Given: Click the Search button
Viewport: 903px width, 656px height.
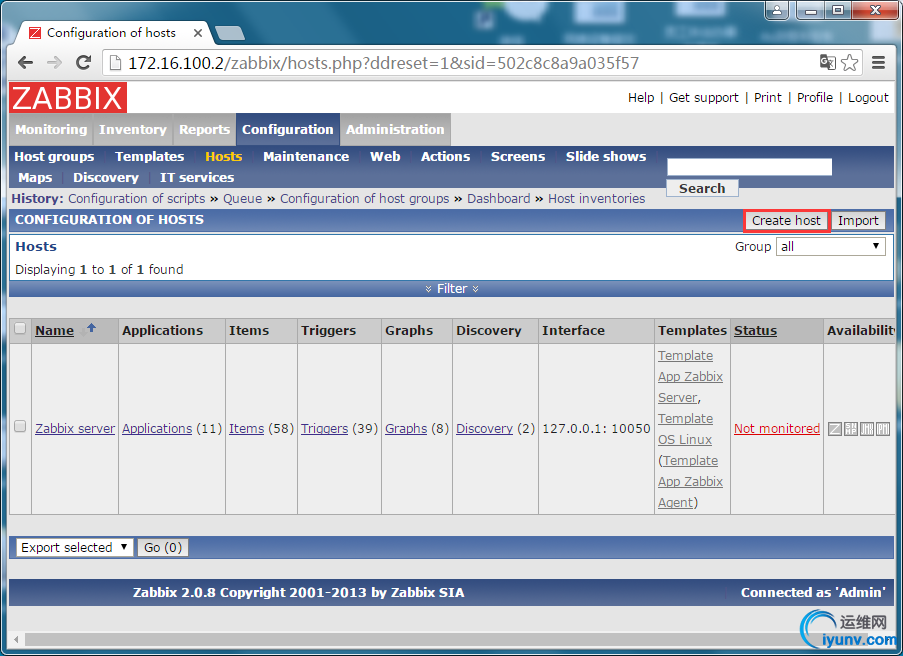Looking at the screenshot, I should (x=702, y=188).
